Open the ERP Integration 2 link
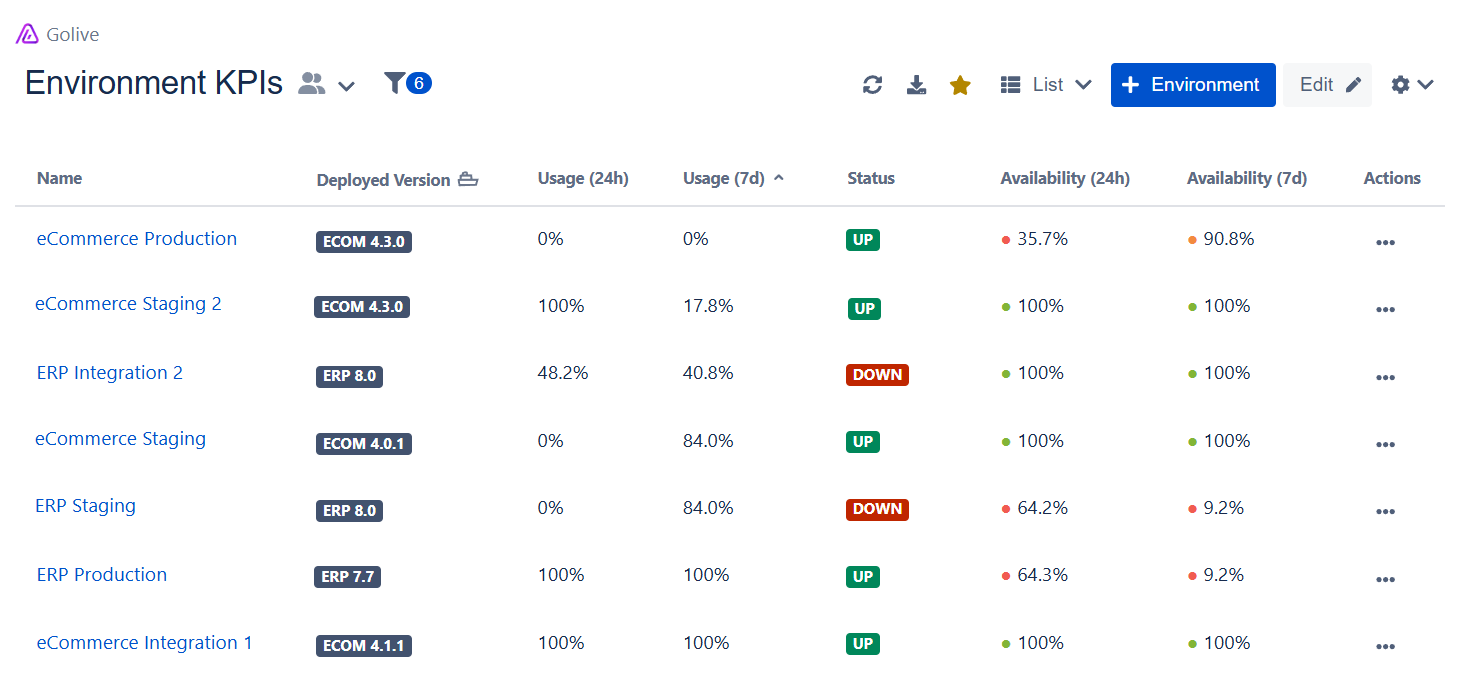Screen dimensions: 1457x687 click(110, 373)
